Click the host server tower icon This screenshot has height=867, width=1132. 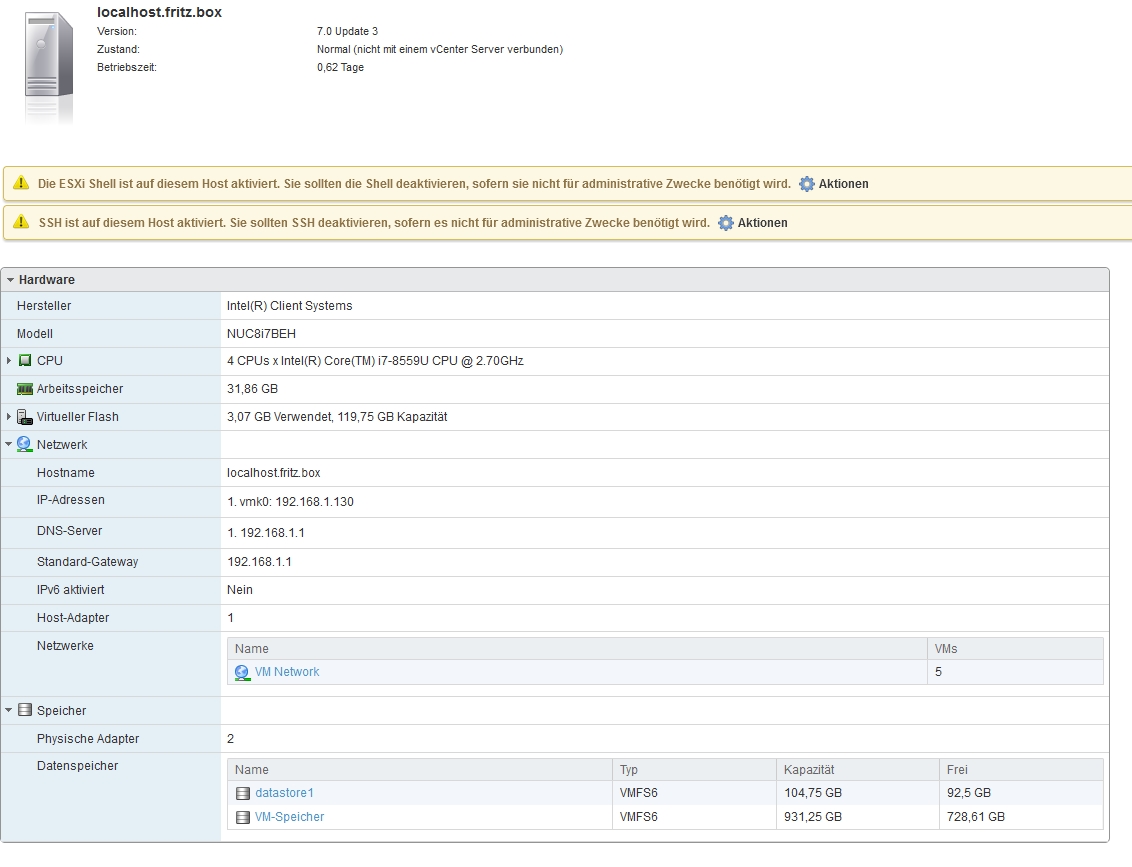tap(49, 66)
